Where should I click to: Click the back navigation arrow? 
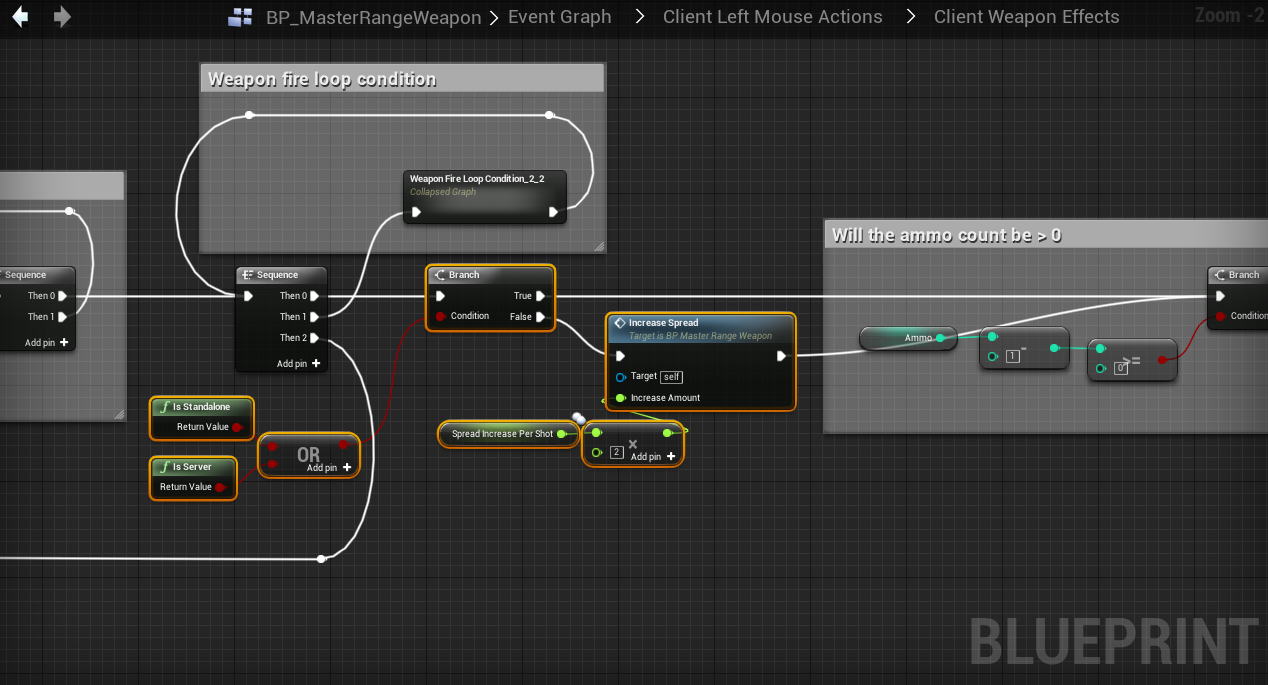click(x=20, y=17)
